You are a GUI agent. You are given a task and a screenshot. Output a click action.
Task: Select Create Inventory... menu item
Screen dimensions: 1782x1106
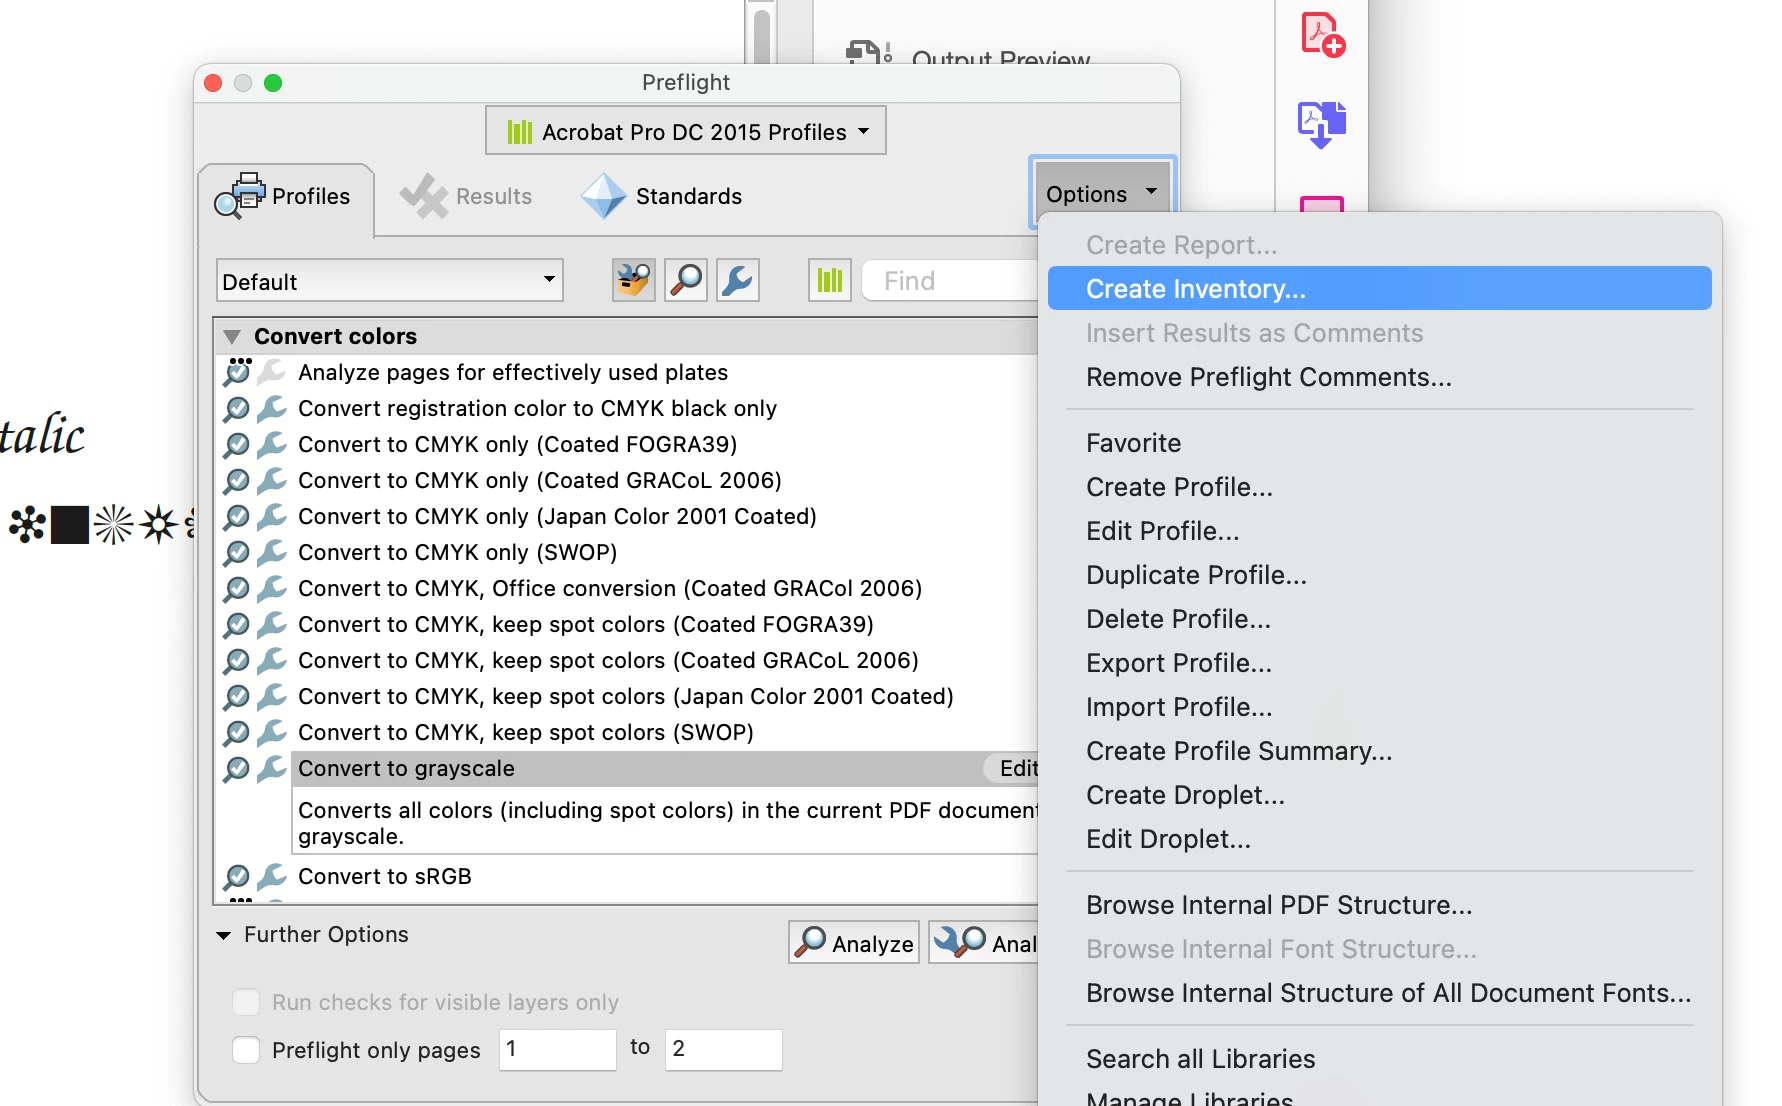click(x=1379, y=289)
